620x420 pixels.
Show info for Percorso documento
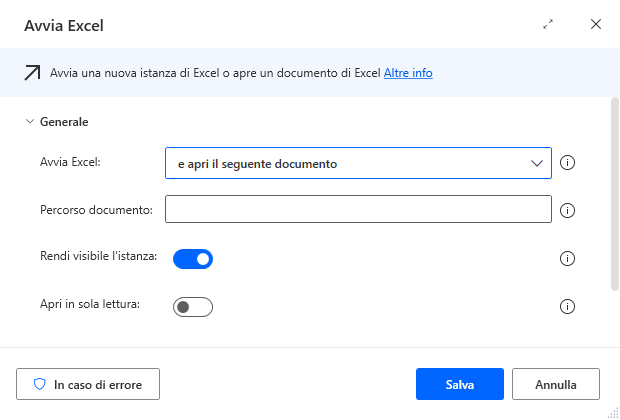click(x=567, y=210)
